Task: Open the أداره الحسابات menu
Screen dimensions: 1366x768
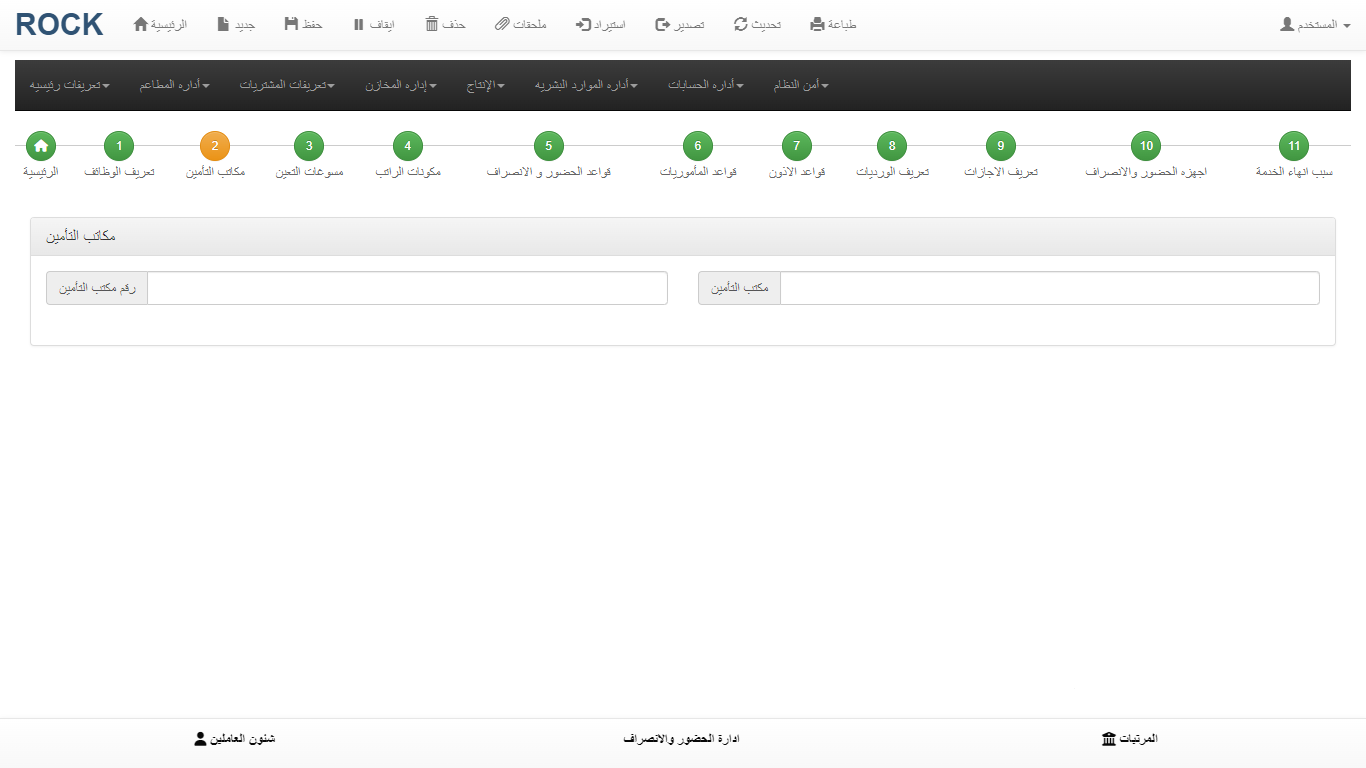Action: click(705, 86)
